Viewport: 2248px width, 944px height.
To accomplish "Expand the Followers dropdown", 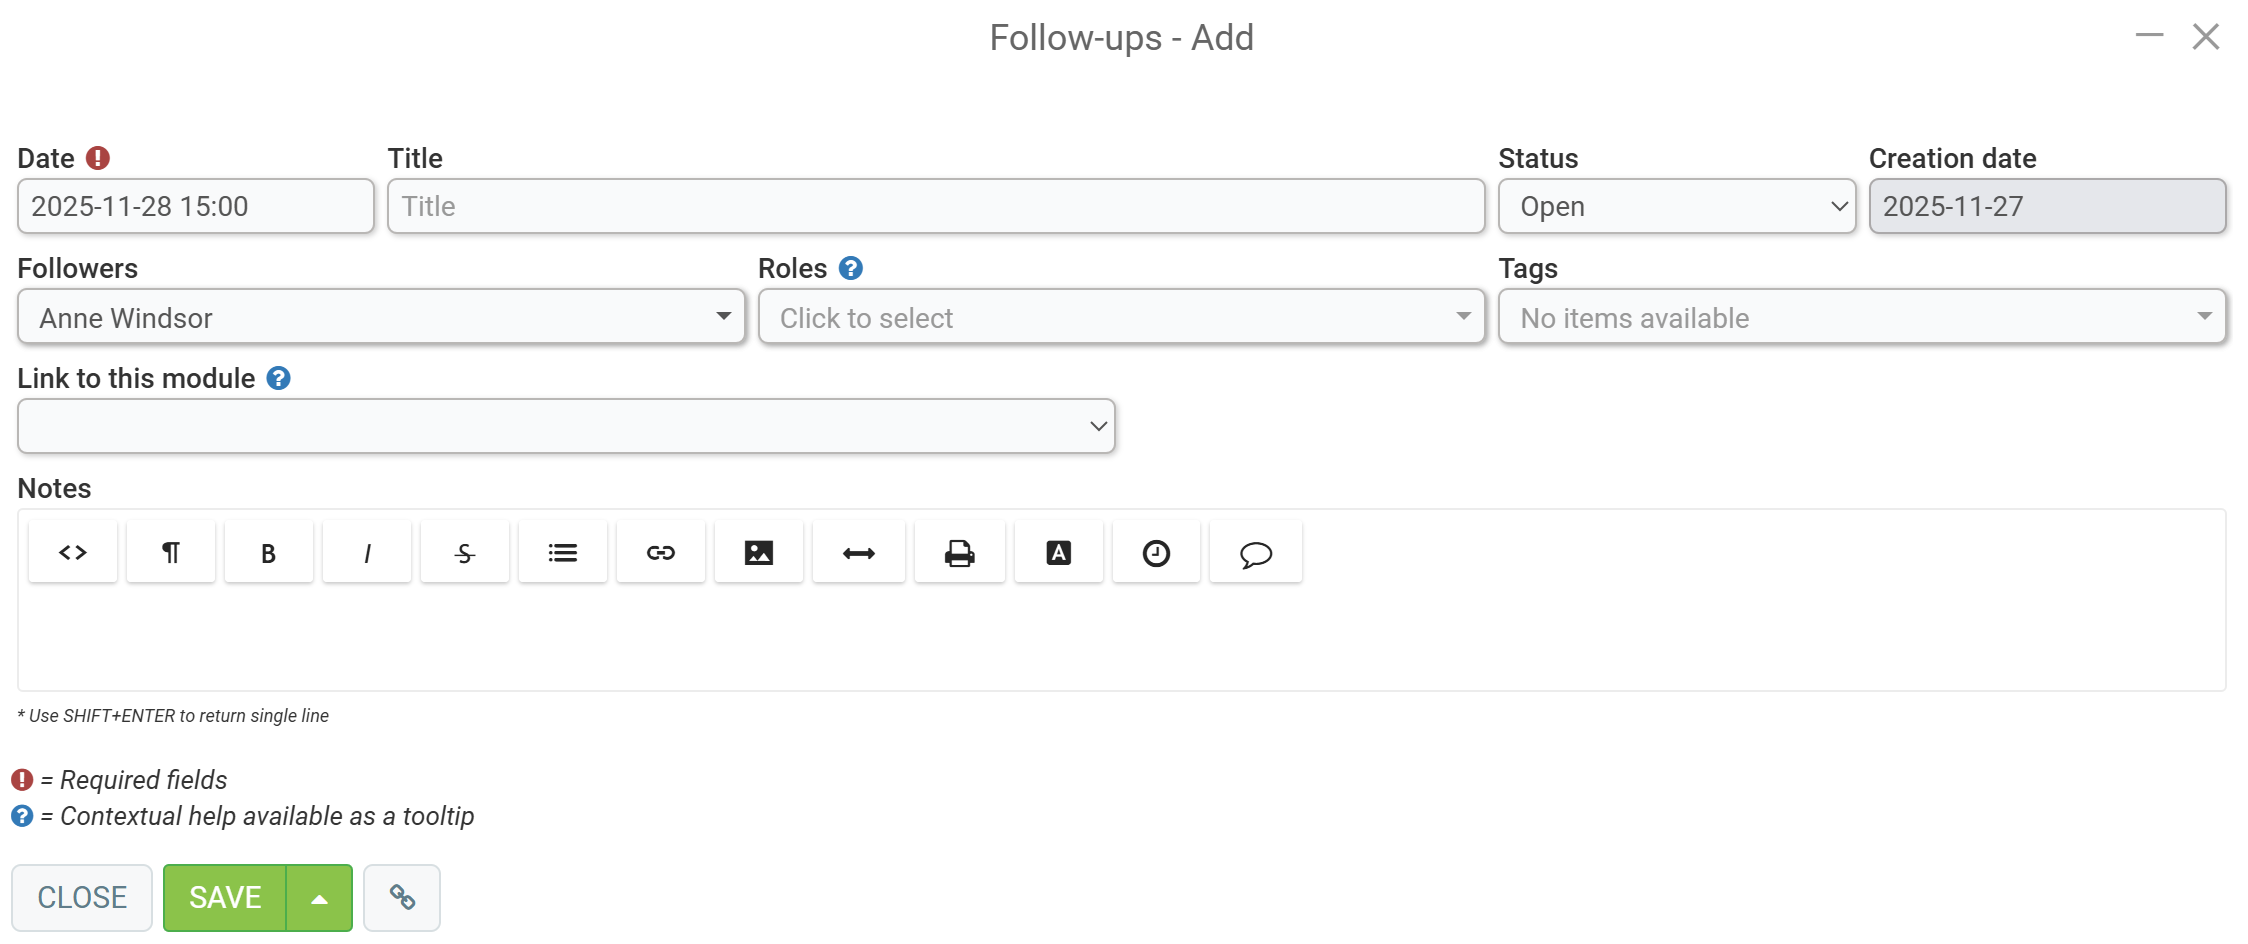I will [381, 317].
